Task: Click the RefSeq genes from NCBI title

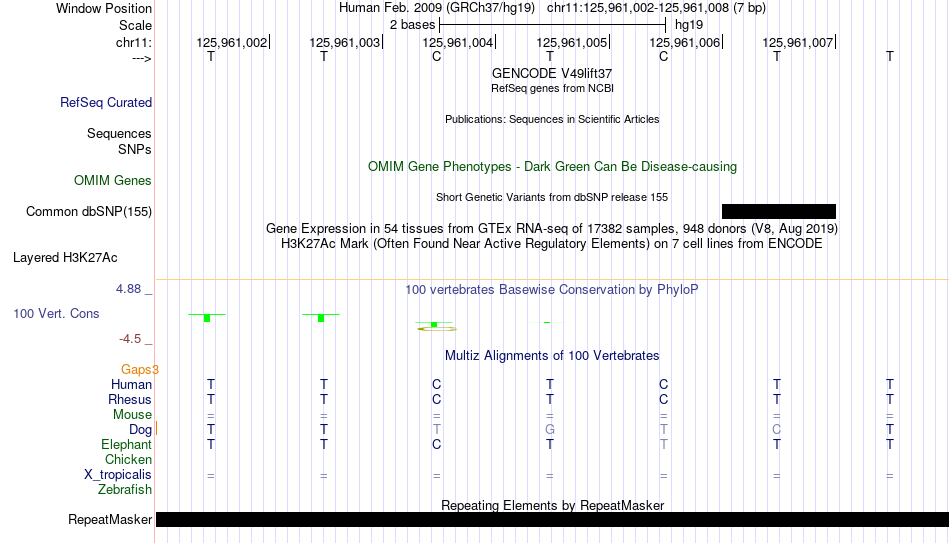Action: 552,88
